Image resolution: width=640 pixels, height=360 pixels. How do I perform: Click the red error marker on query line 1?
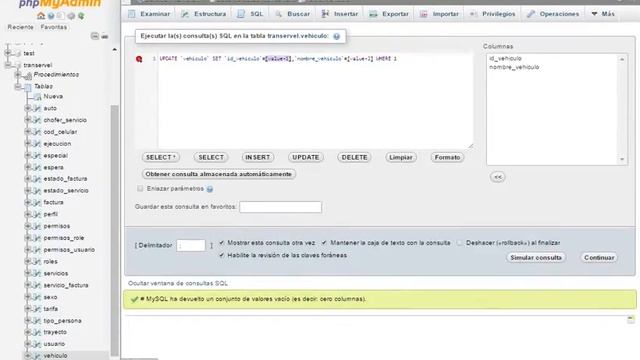[139, 59]
